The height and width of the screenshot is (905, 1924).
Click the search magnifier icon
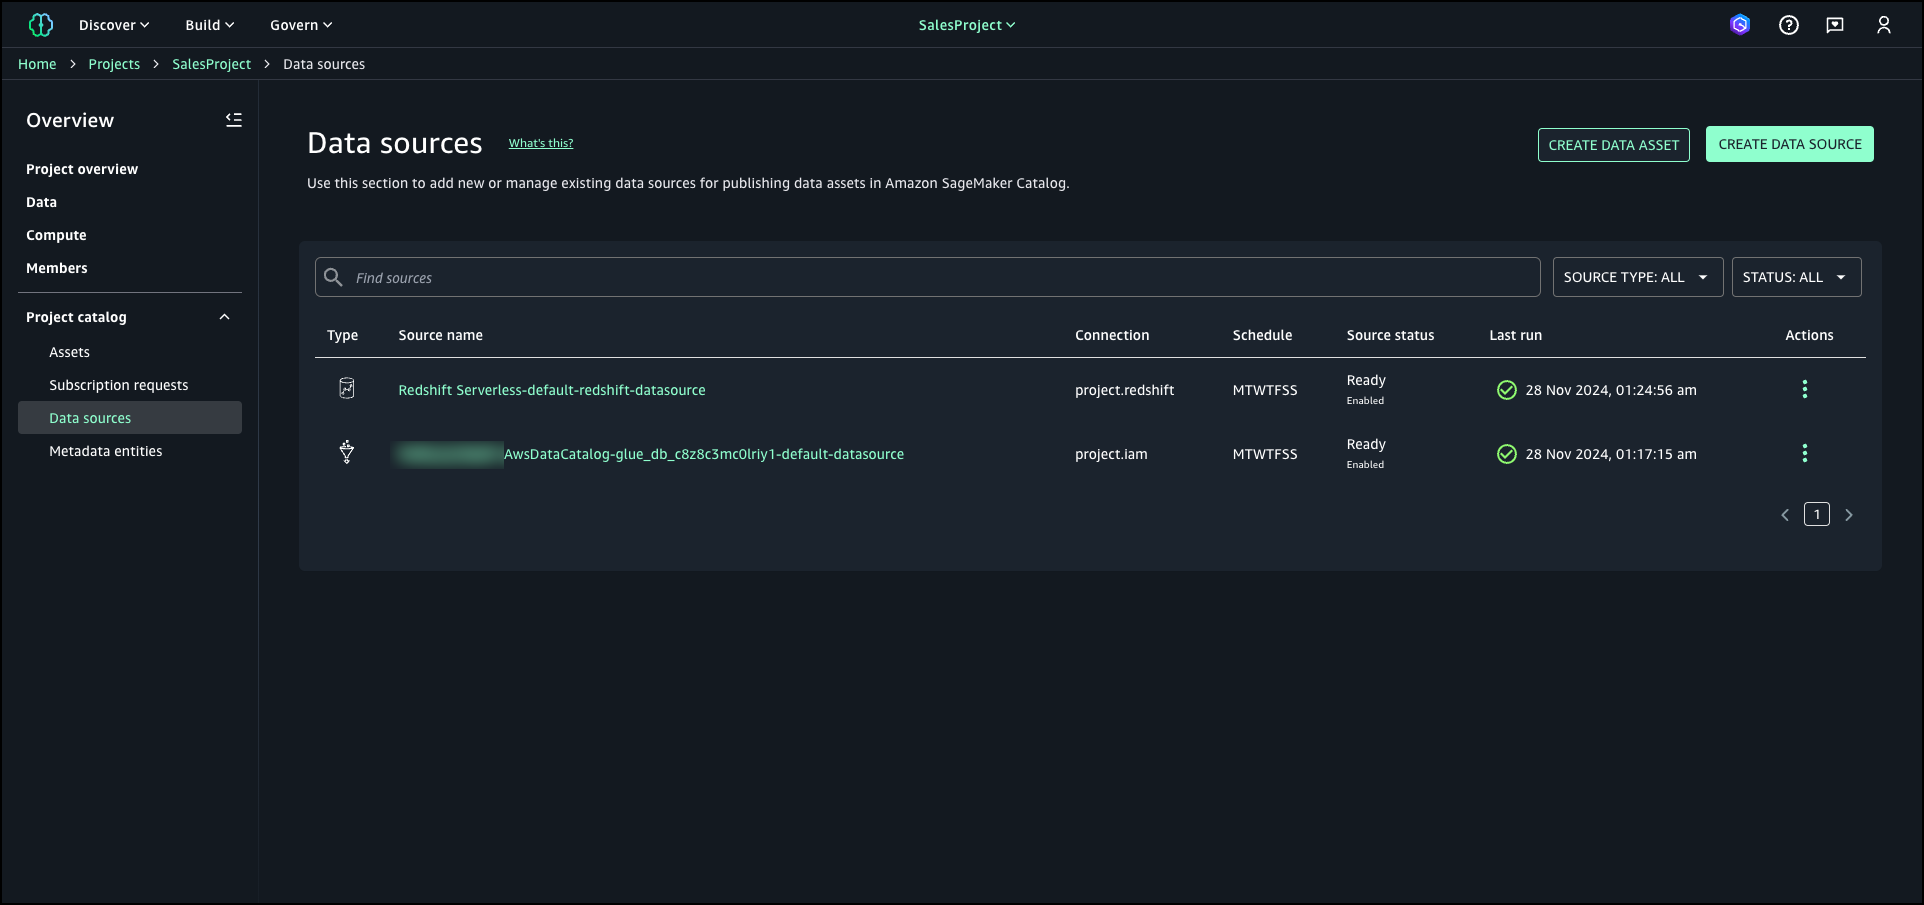(x=334, y=277)
